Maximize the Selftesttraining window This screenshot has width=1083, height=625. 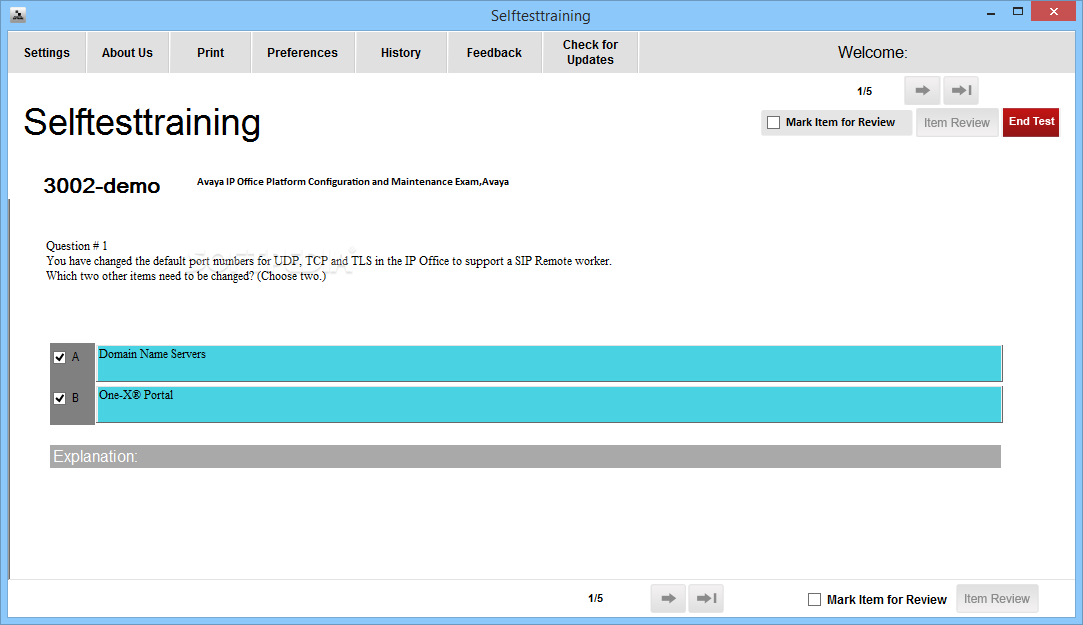pyautogui.click(x=1017, y=12)
